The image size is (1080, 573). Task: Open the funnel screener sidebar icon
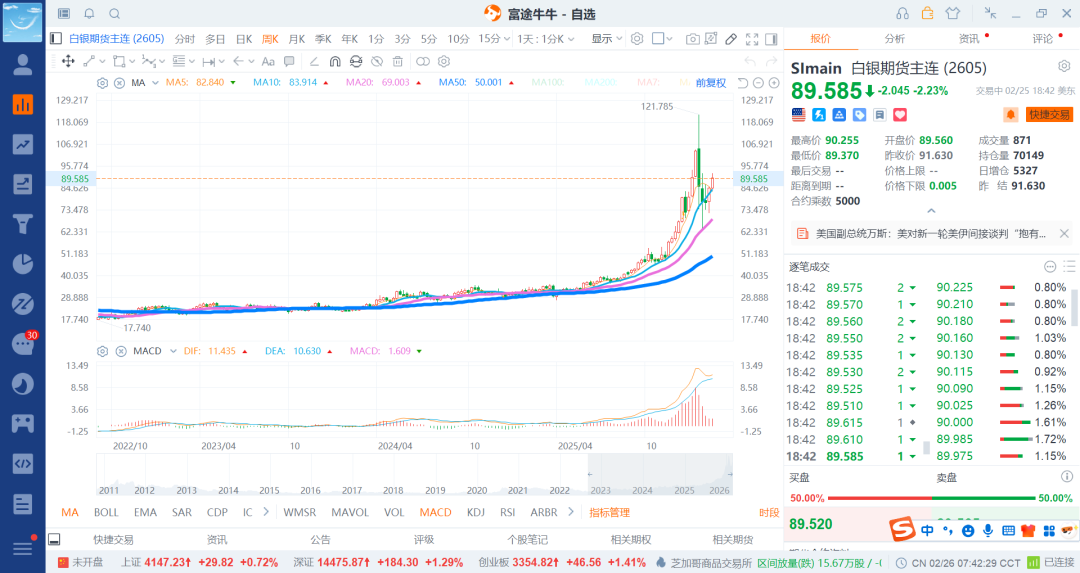(23, 224)
